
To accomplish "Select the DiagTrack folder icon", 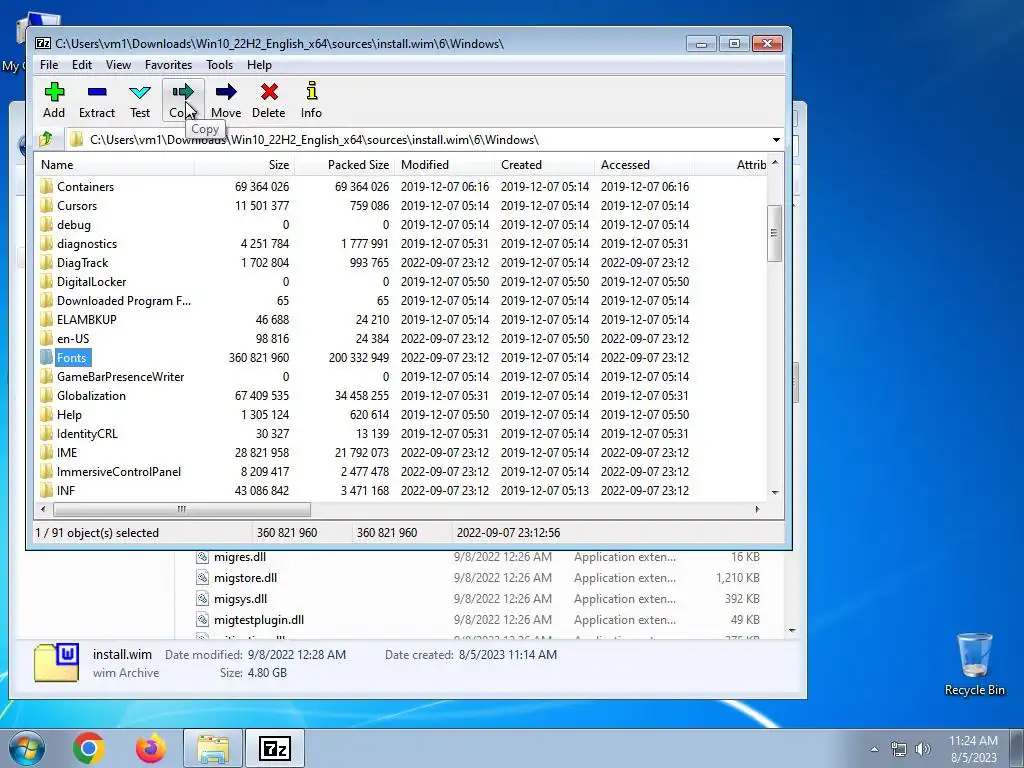I will tap(46, 262).
